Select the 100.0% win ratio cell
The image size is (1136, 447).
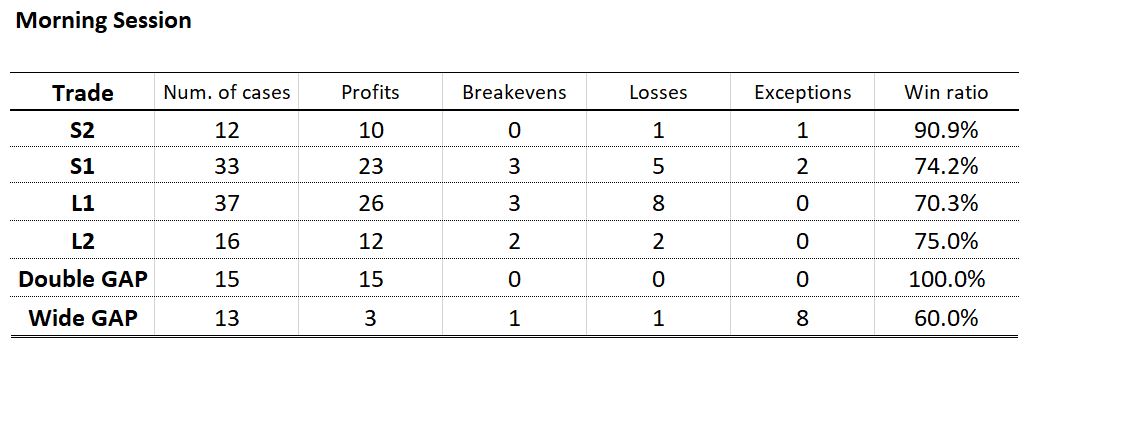coord(946,279)
